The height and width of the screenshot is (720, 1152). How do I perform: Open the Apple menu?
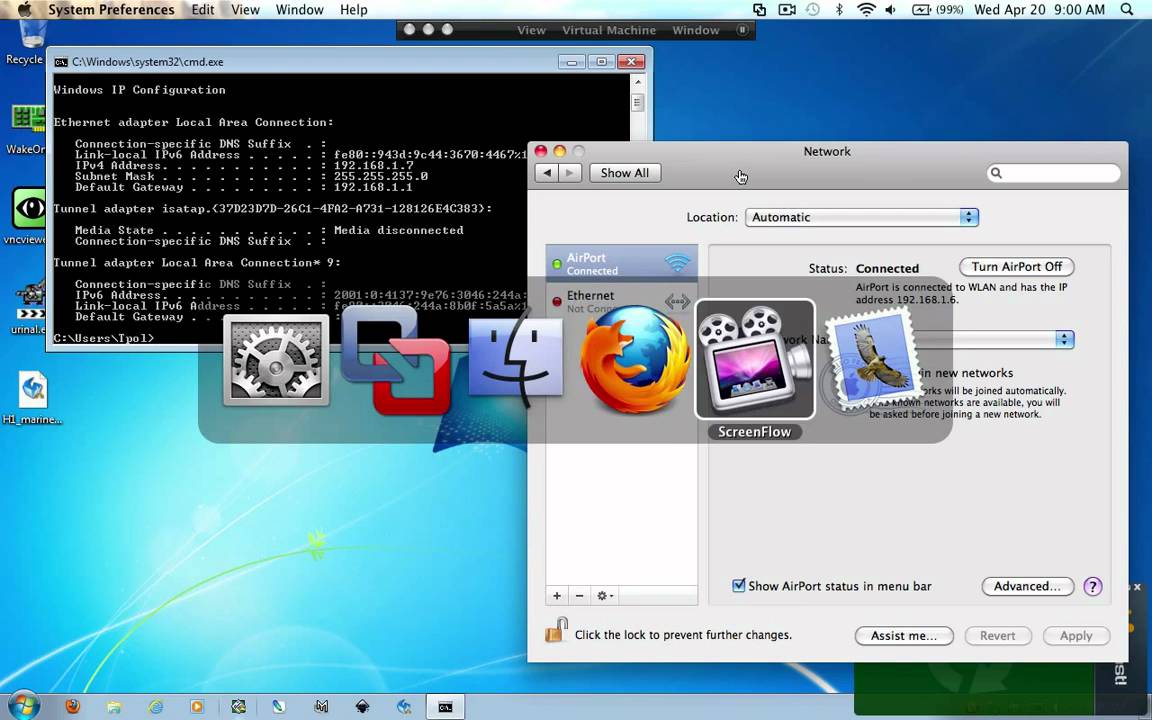point(24,10)
